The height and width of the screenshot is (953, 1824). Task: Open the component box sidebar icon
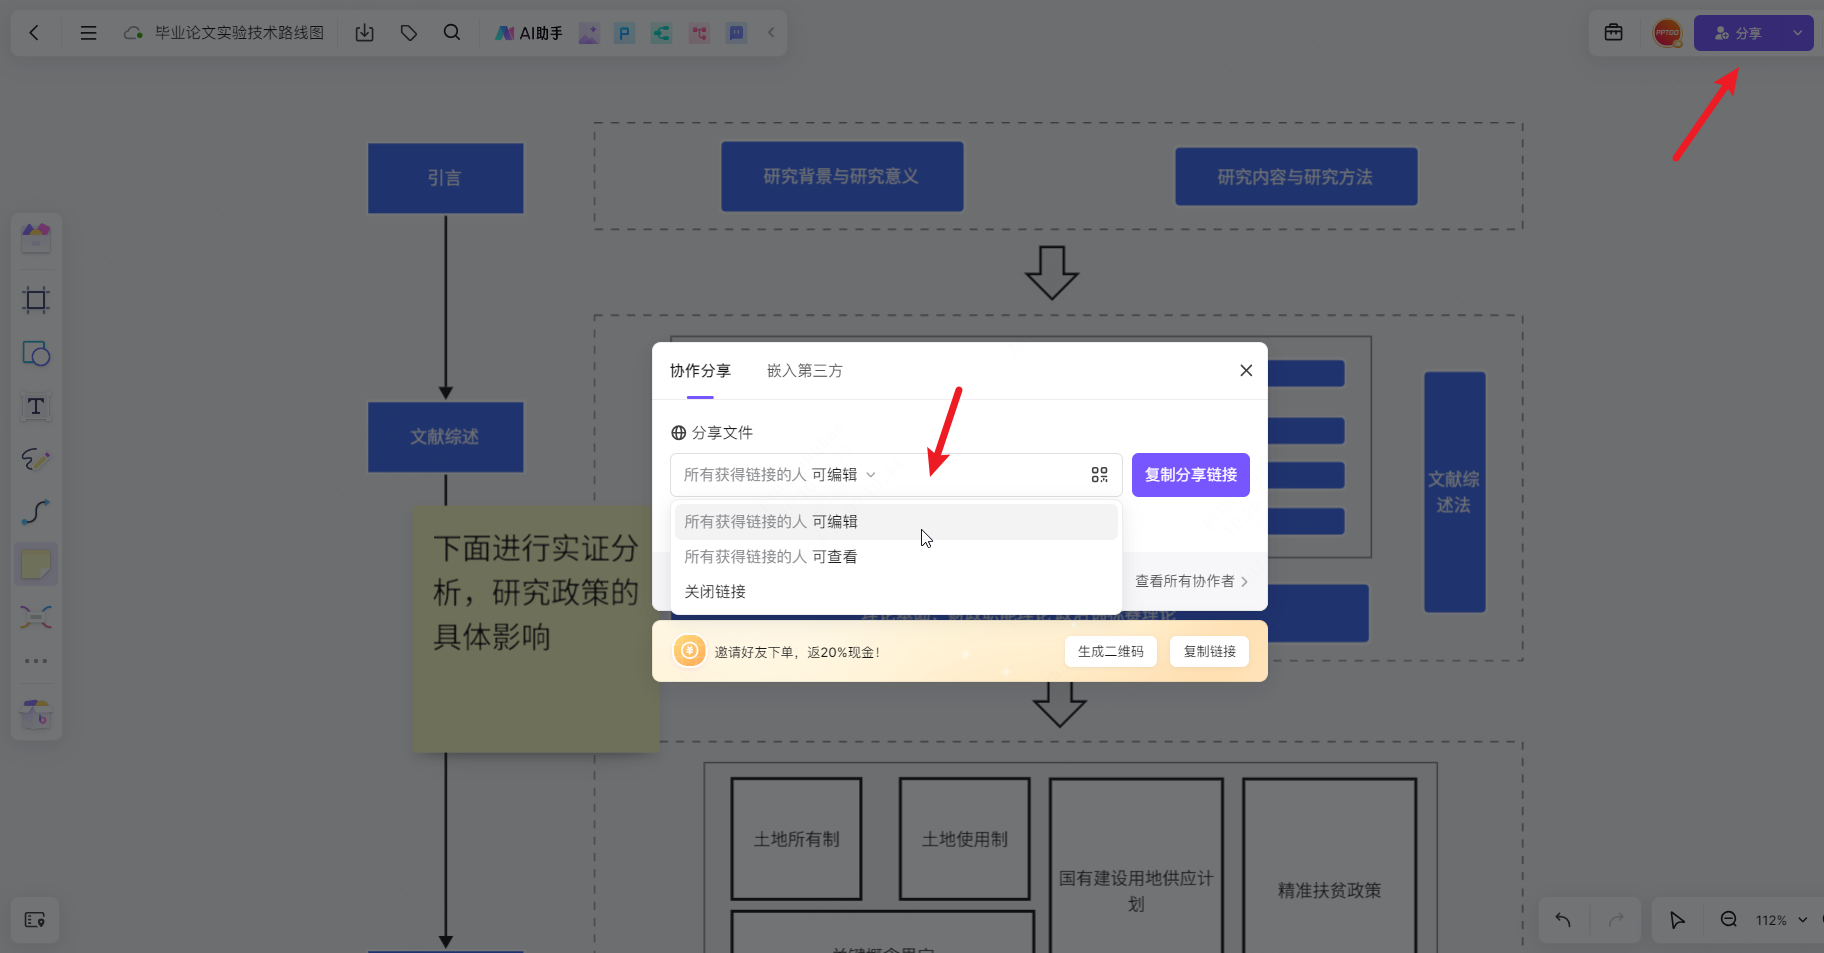36,714
